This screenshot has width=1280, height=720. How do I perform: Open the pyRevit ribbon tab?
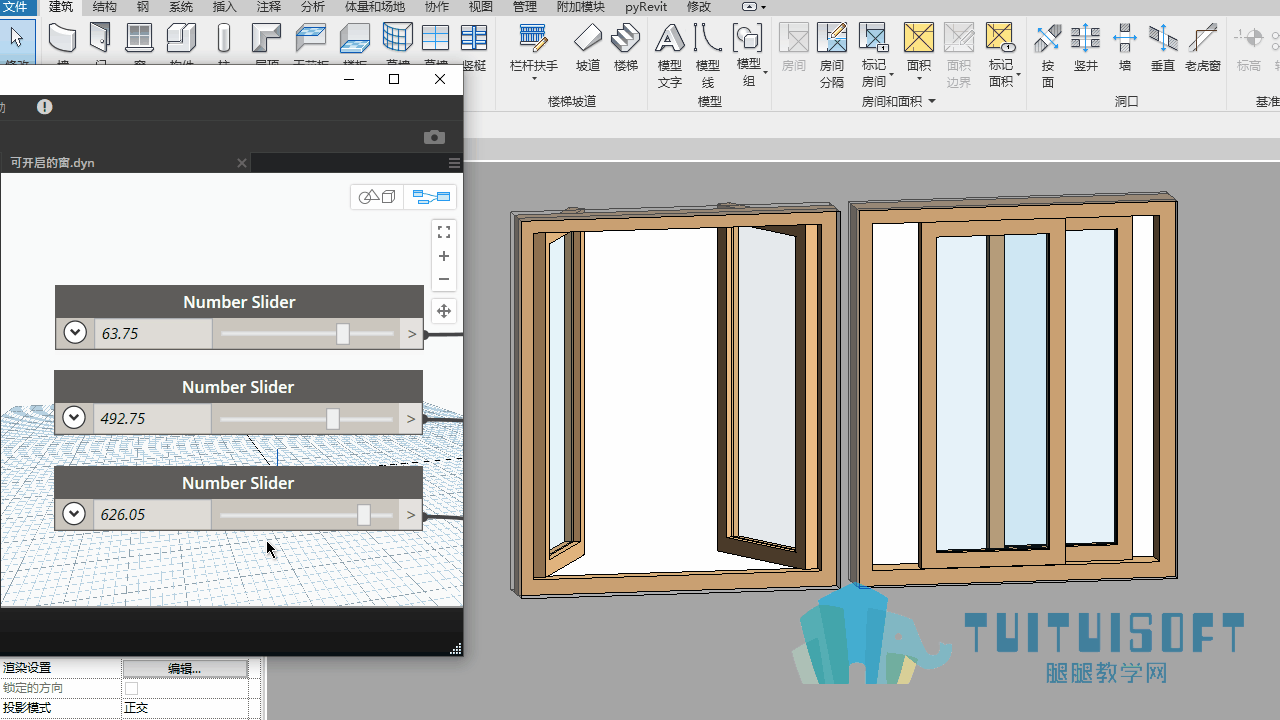(646, 7)
